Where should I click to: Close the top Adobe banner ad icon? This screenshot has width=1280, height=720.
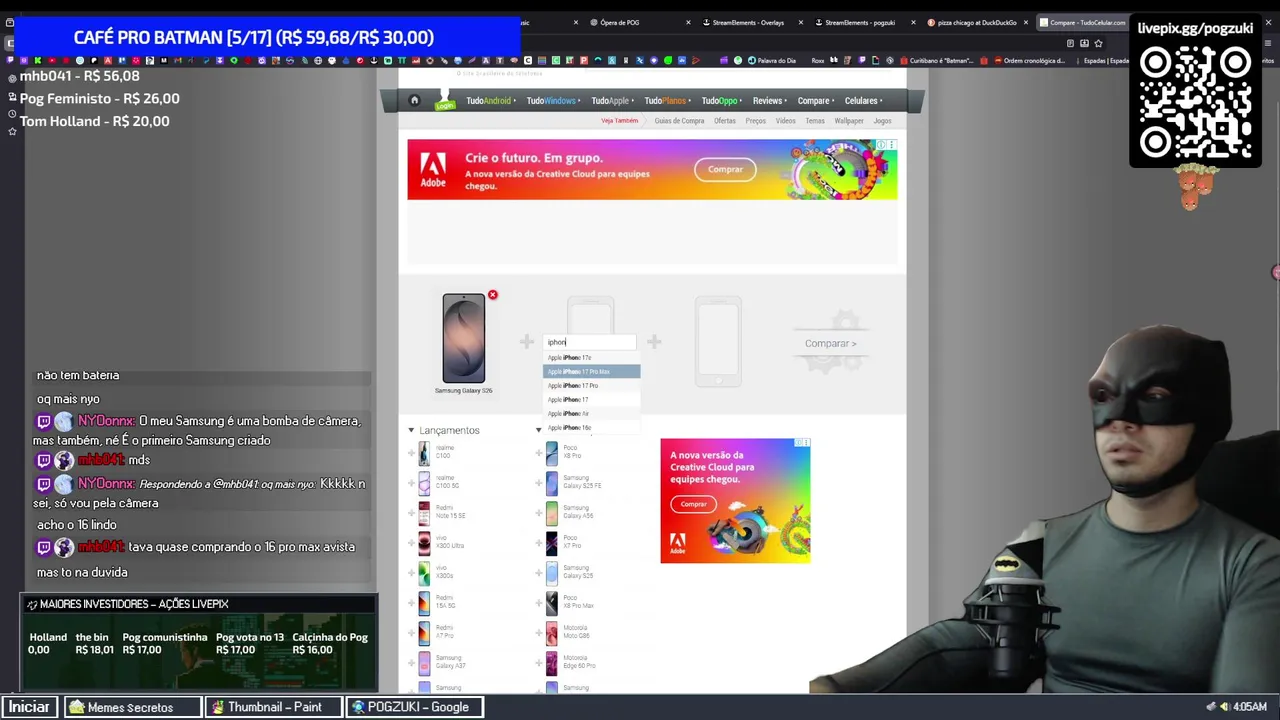click(x=892, y=145)
